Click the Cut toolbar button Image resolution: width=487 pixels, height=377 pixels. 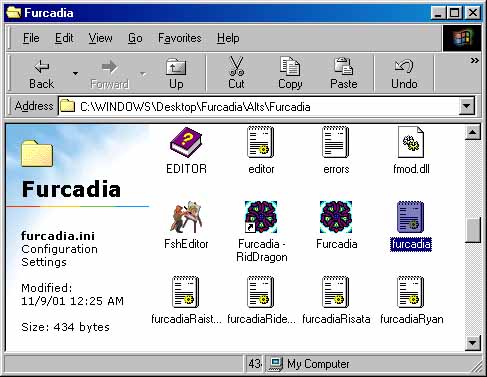click(236, 73)
